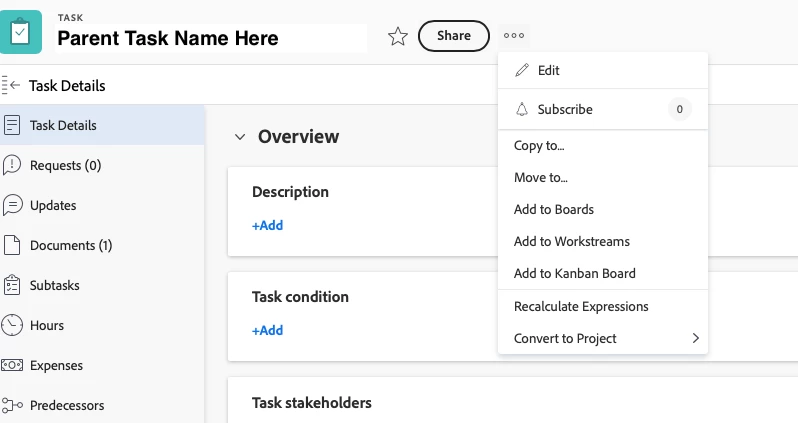Open Requests (0) section

tap(65, 165)
